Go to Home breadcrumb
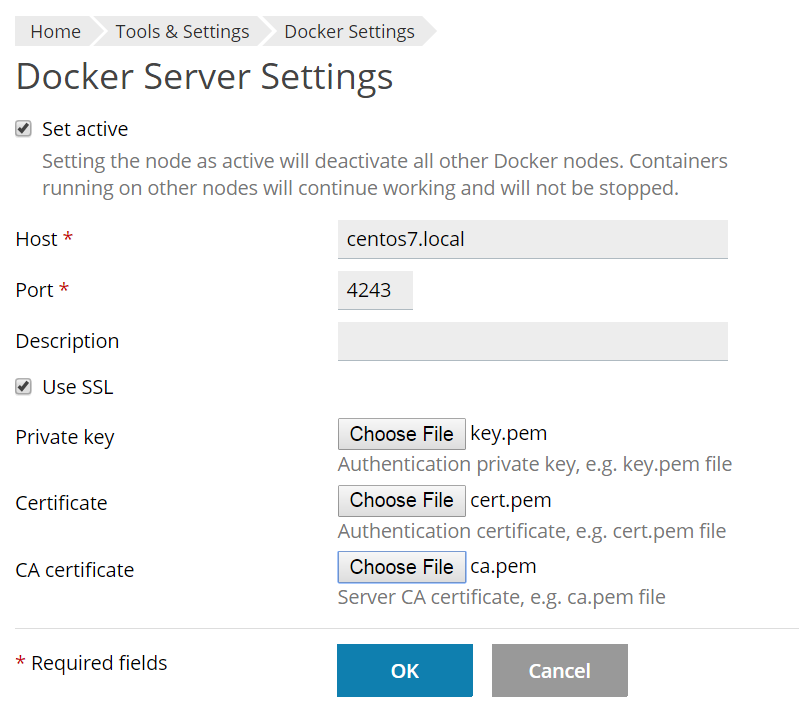 [x=55, y=32]
